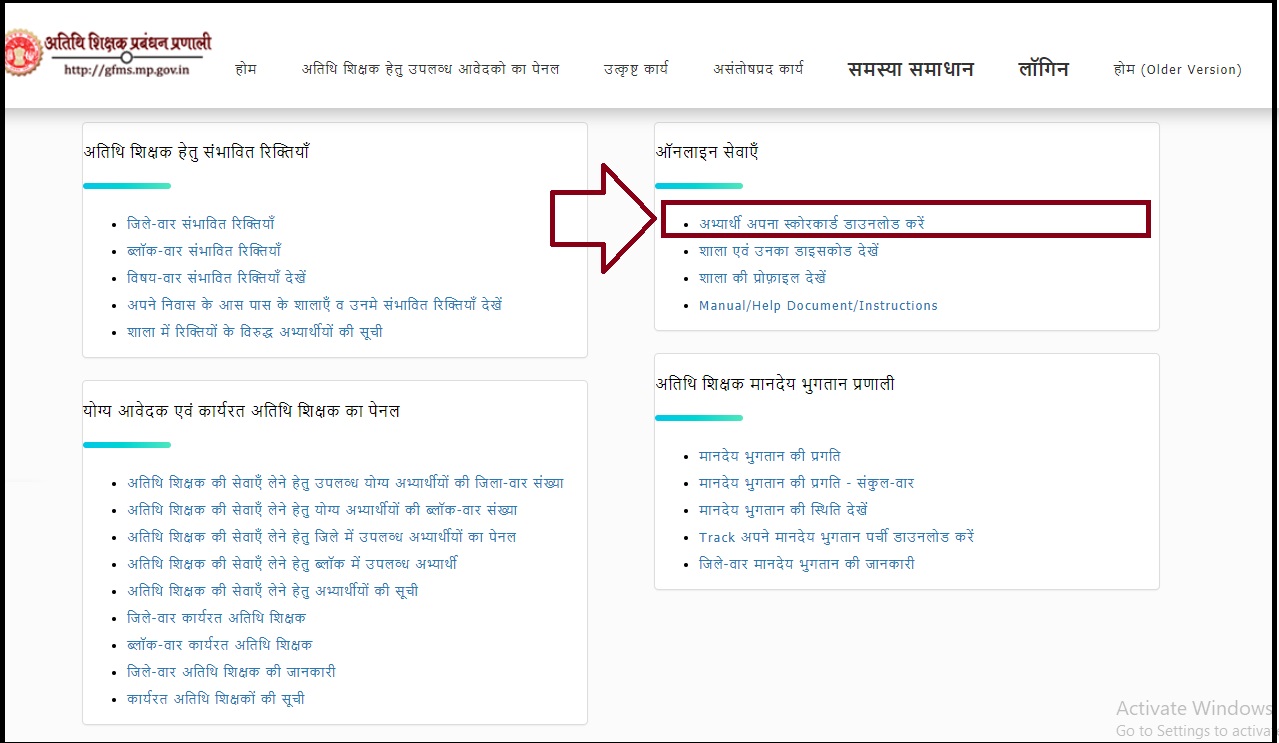Select असंतोषप्रद कार्य in navigation bar

(x=757, y=69)
